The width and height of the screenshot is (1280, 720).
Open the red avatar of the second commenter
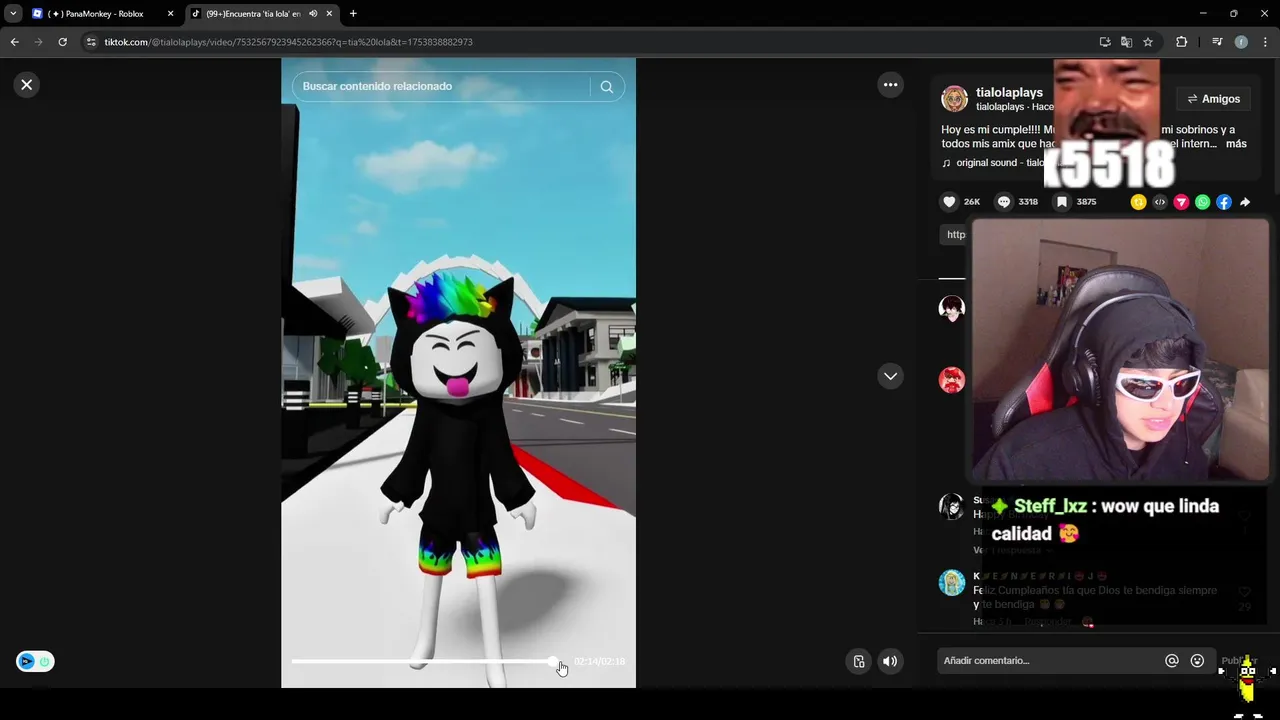pos(951,380)
